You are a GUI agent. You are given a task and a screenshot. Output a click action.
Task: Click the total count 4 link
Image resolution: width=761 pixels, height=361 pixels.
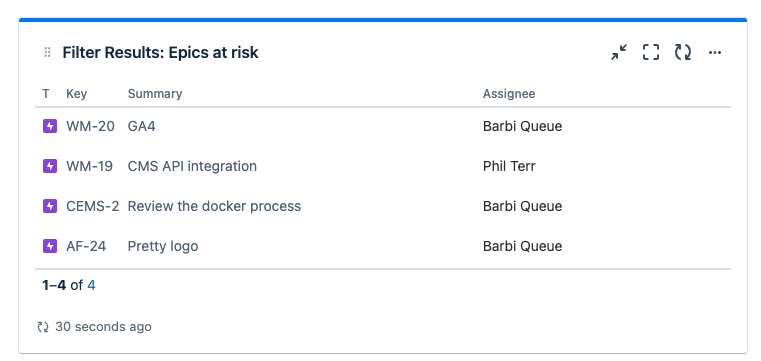tap(91, 285)
